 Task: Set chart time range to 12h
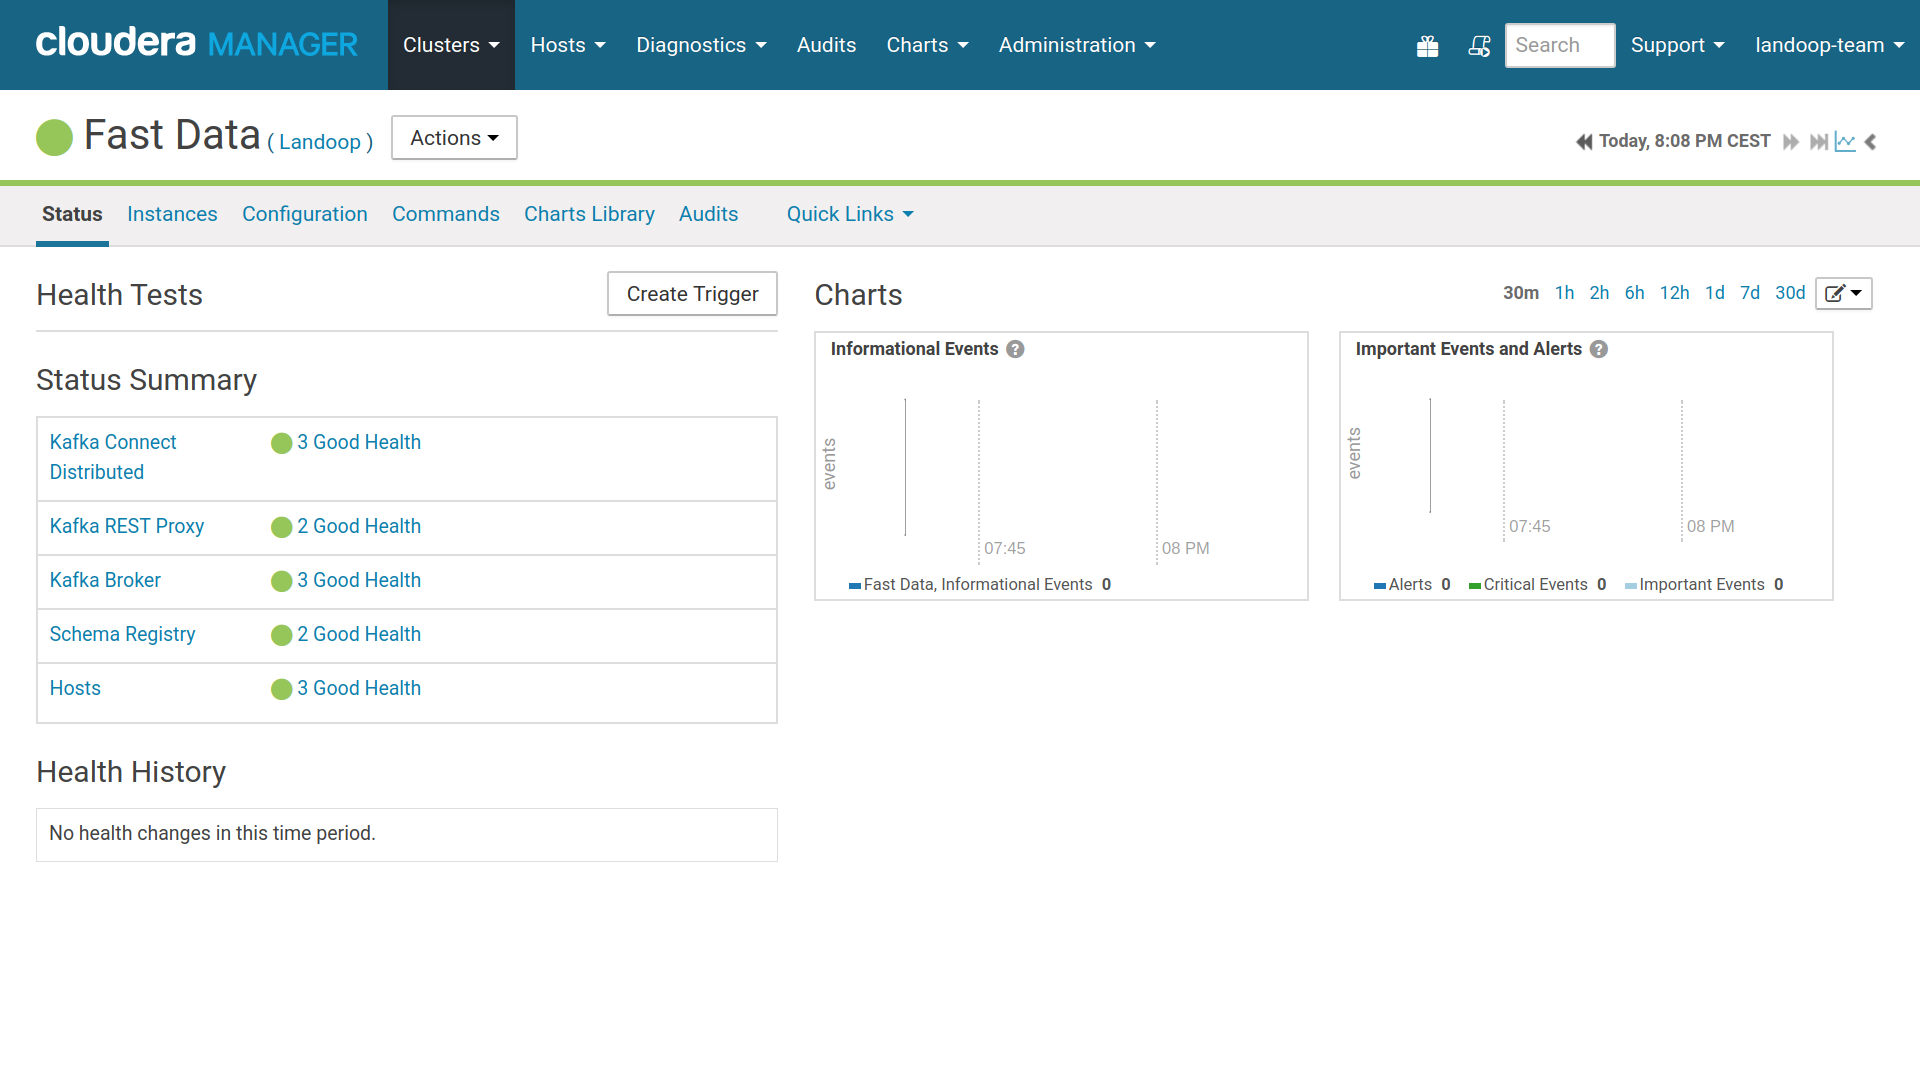(1674, 293)
